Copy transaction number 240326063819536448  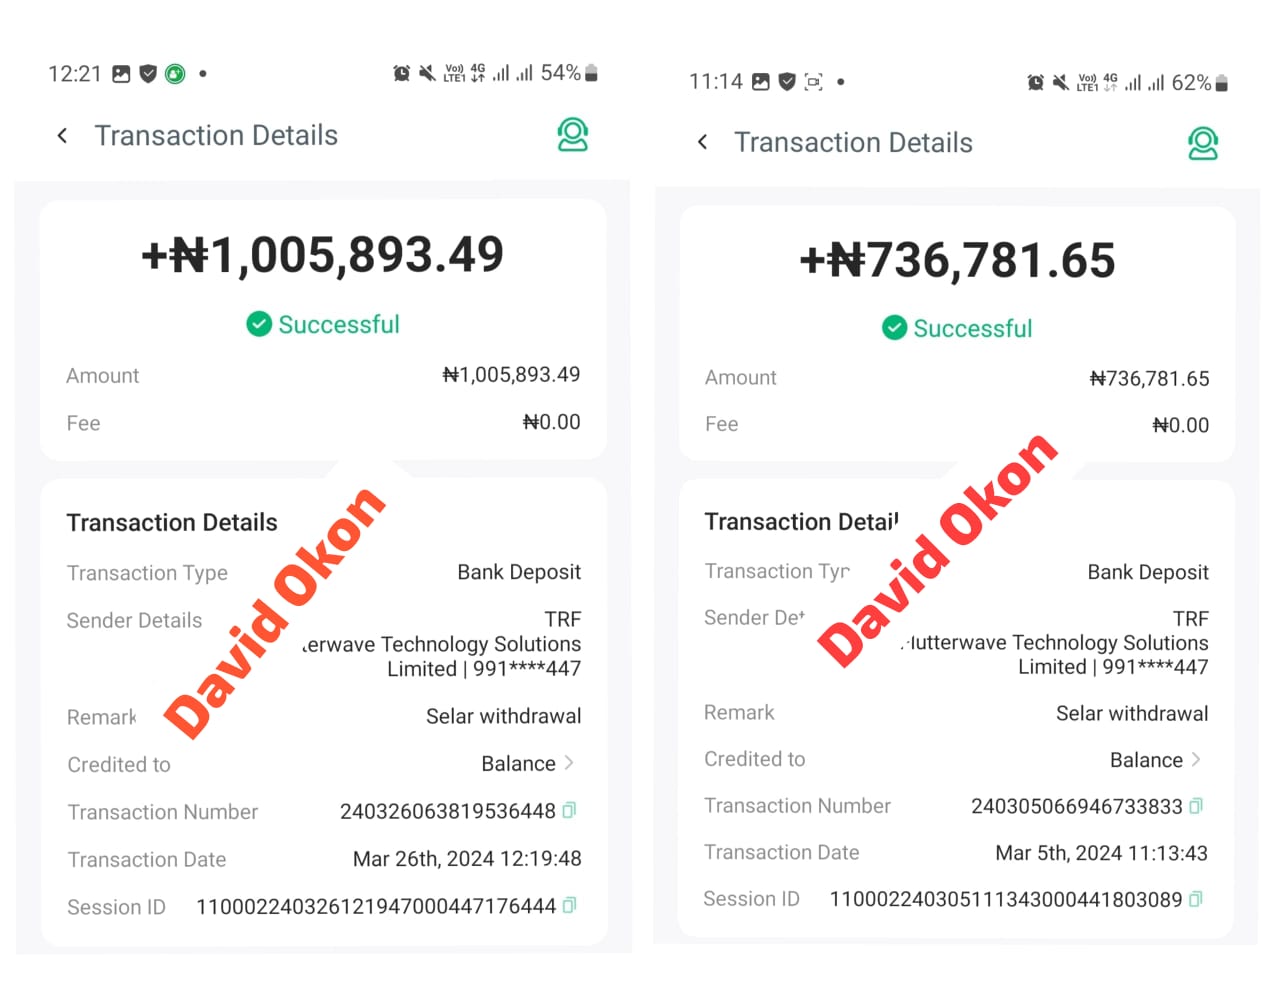point(569,810)
